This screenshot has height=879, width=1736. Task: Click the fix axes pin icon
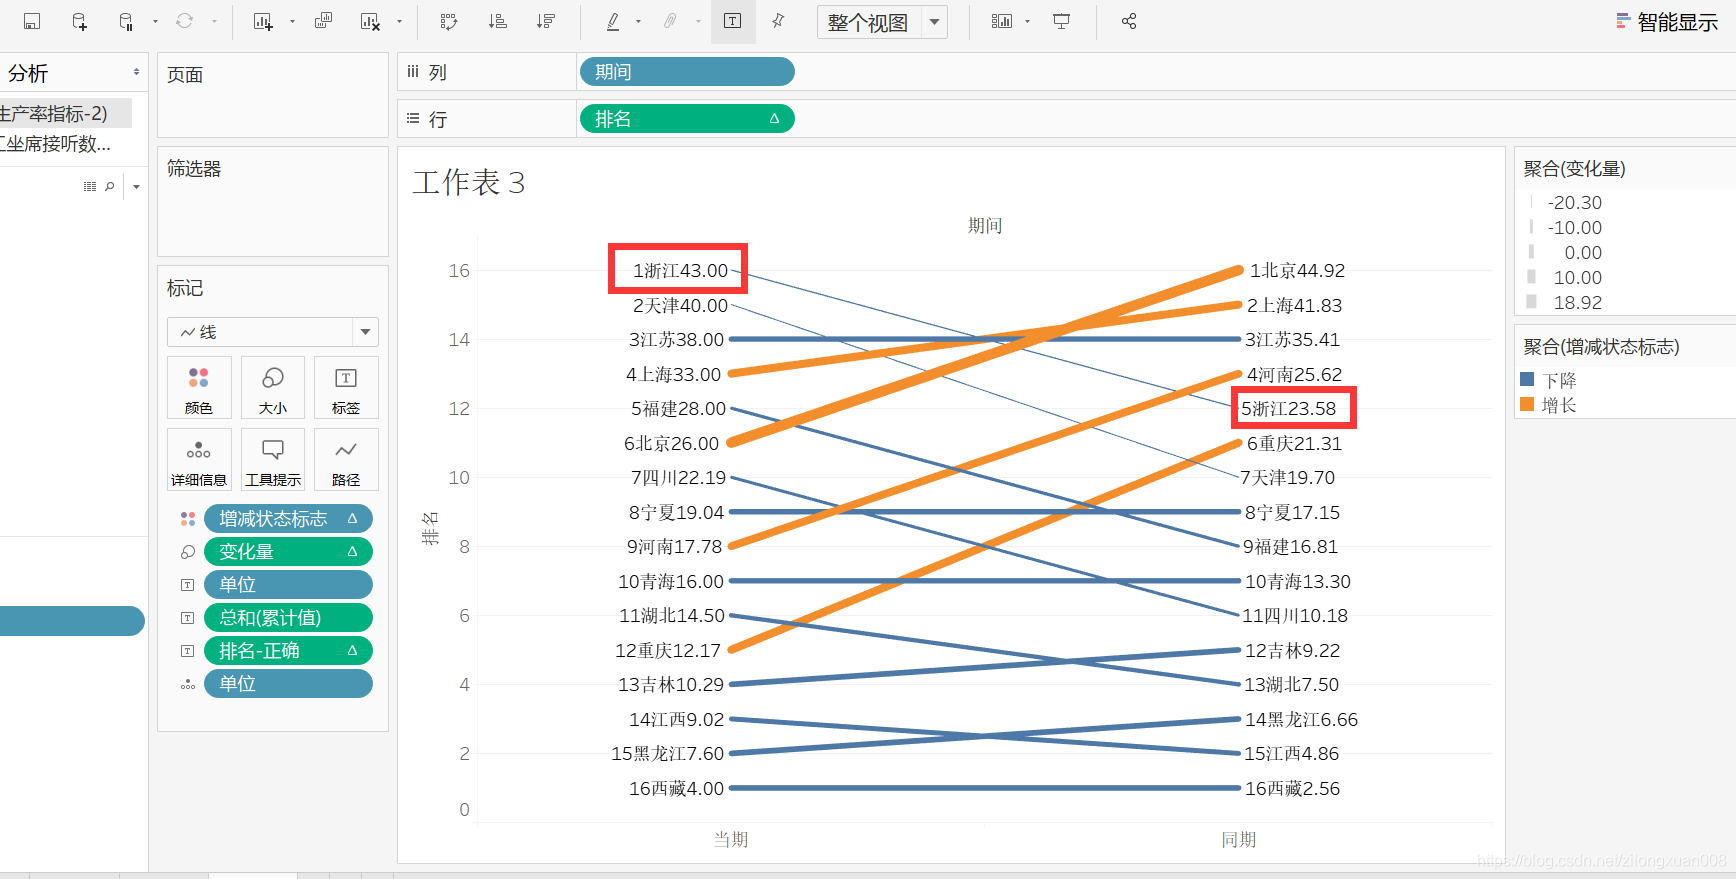click(x=778, y=21)
